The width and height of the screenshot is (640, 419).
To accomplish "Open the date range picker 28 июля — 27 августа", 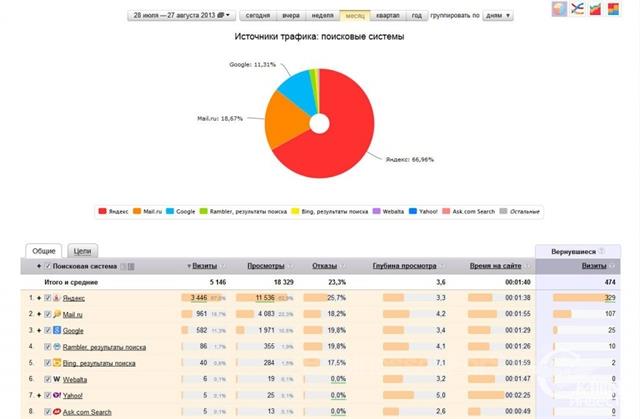I will [181, 16].
